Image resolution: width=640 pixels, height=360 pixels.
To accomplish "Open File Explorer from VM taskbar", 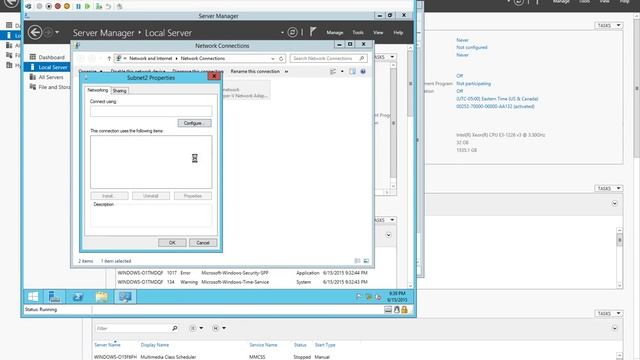I will pos(102,297).
